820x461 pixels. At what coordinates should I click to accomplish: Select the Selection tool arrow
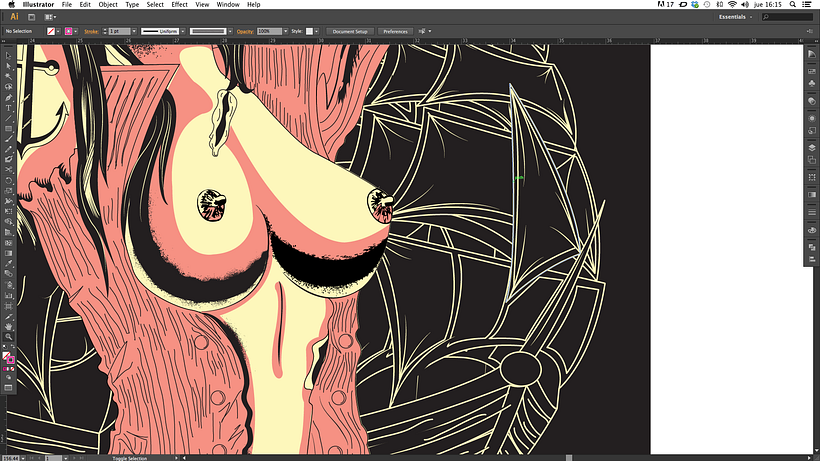coord(8,55)
